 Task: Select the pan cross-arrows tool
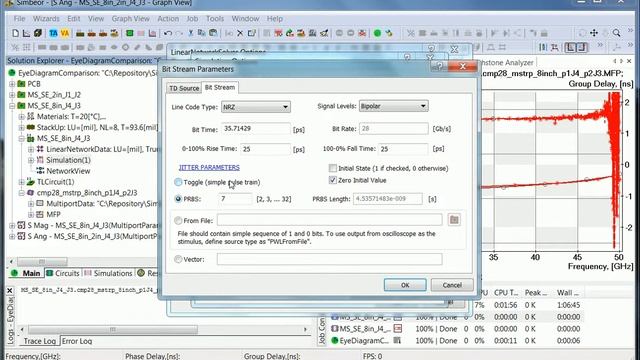pos(594,33)
